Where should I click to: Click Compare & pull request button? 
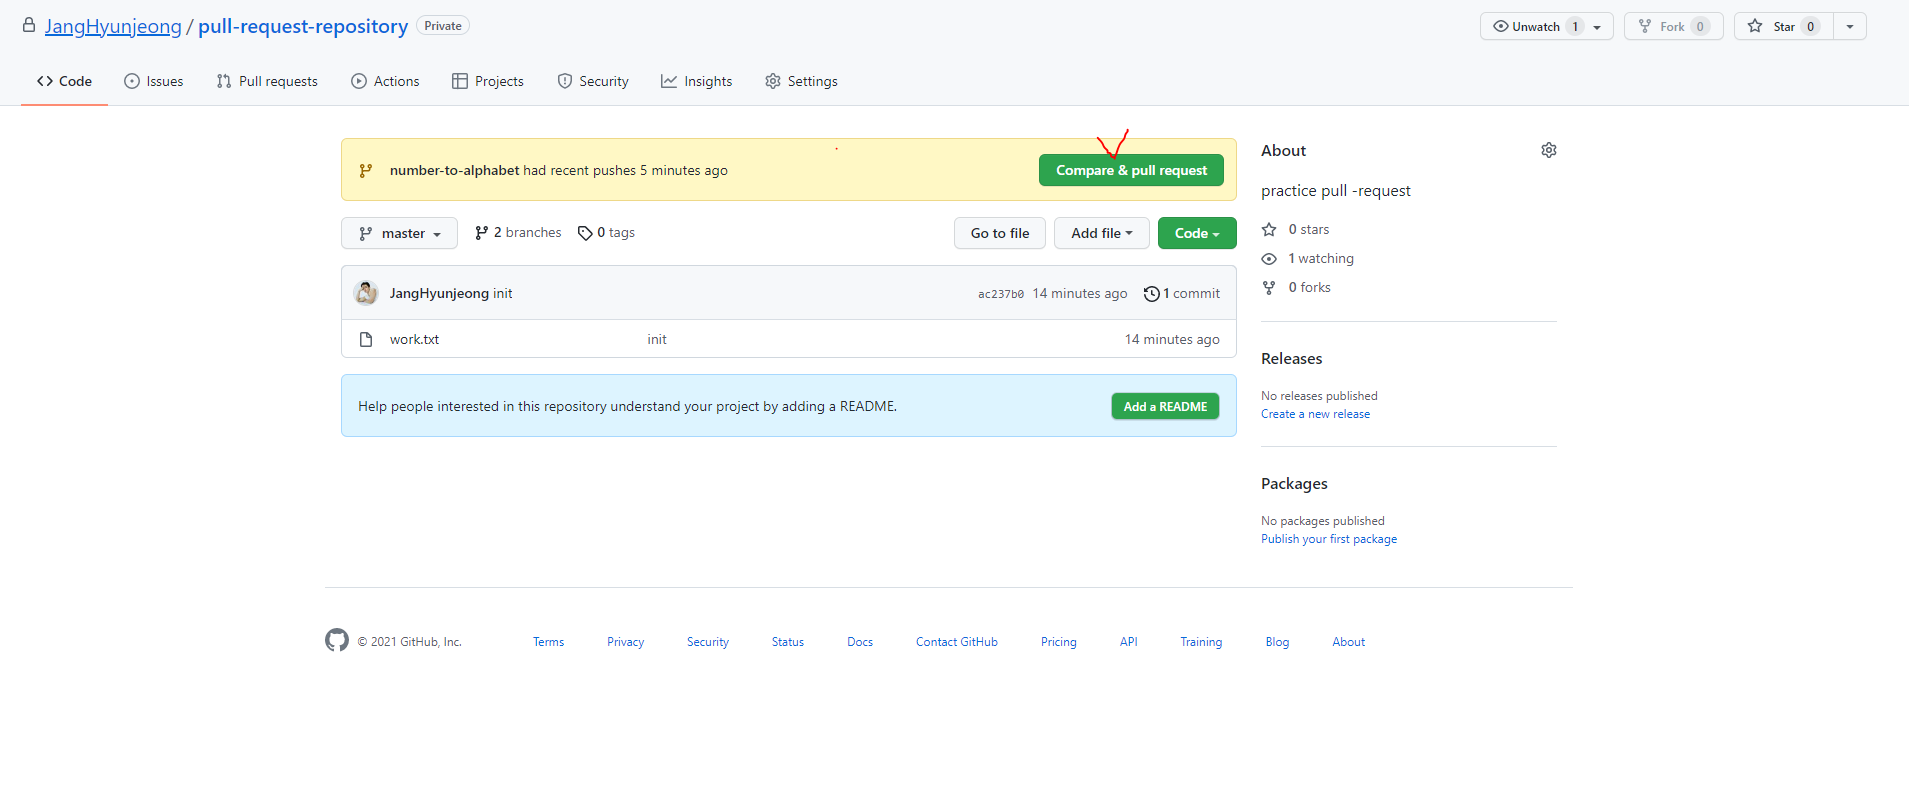click(1131, 170)
